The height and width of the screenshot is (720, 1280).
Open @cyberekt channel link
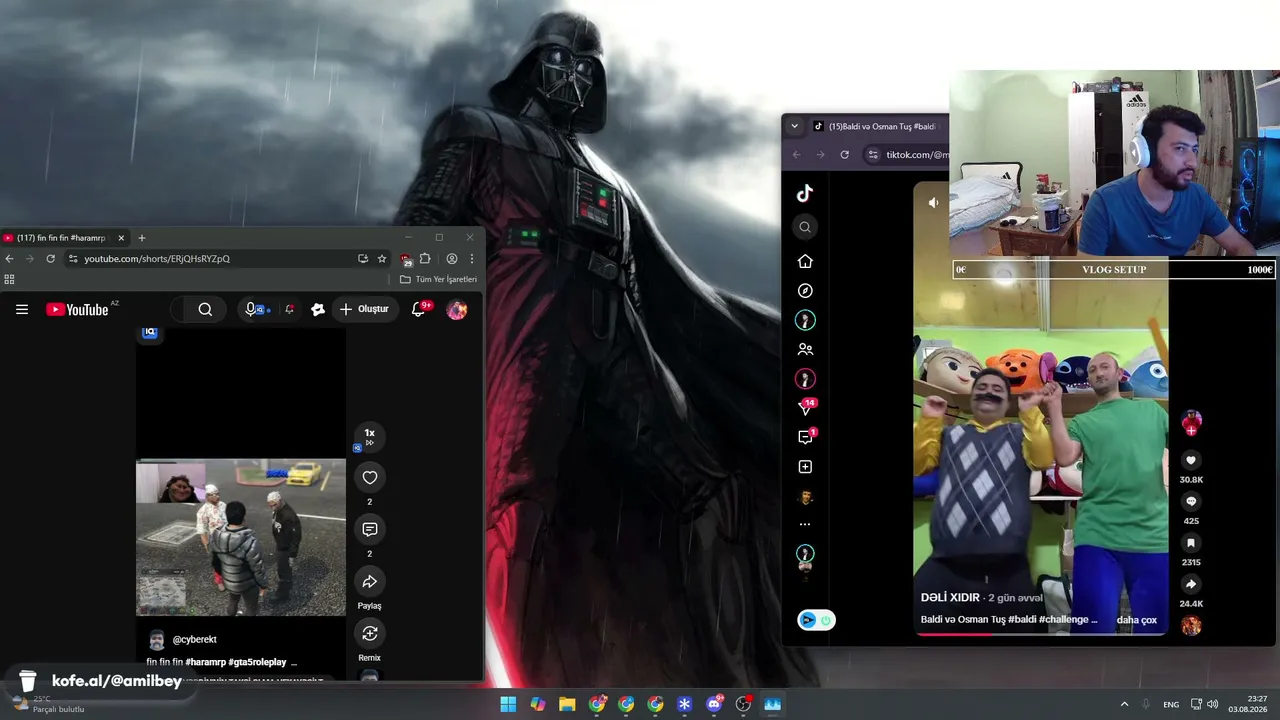click(x=194, y=640)
